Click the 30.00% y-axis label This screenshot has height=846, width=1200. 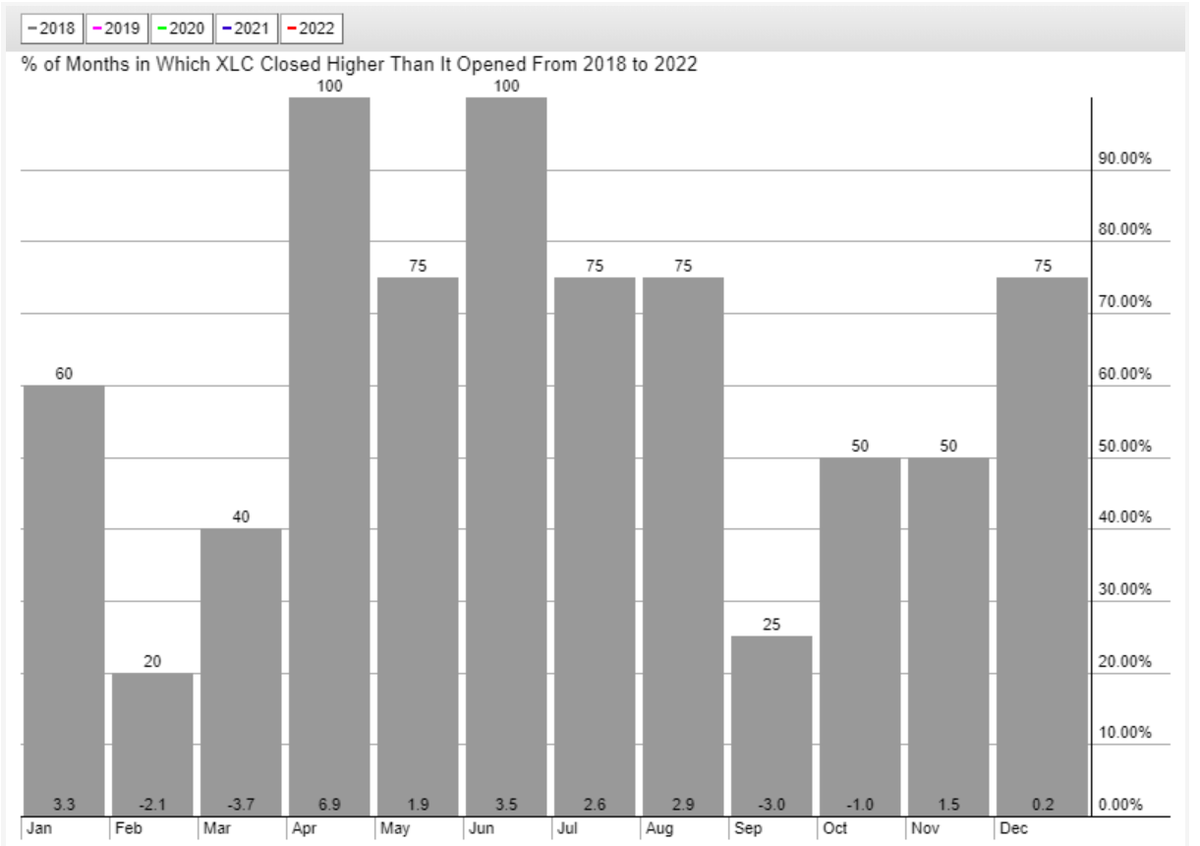pyautogui.click(x=1124, y=589)
